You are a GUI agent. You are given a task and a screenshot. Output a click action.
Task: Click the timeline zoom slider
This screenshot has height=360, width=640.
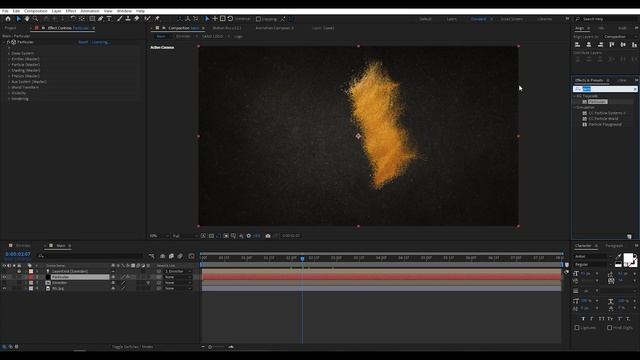217,347
